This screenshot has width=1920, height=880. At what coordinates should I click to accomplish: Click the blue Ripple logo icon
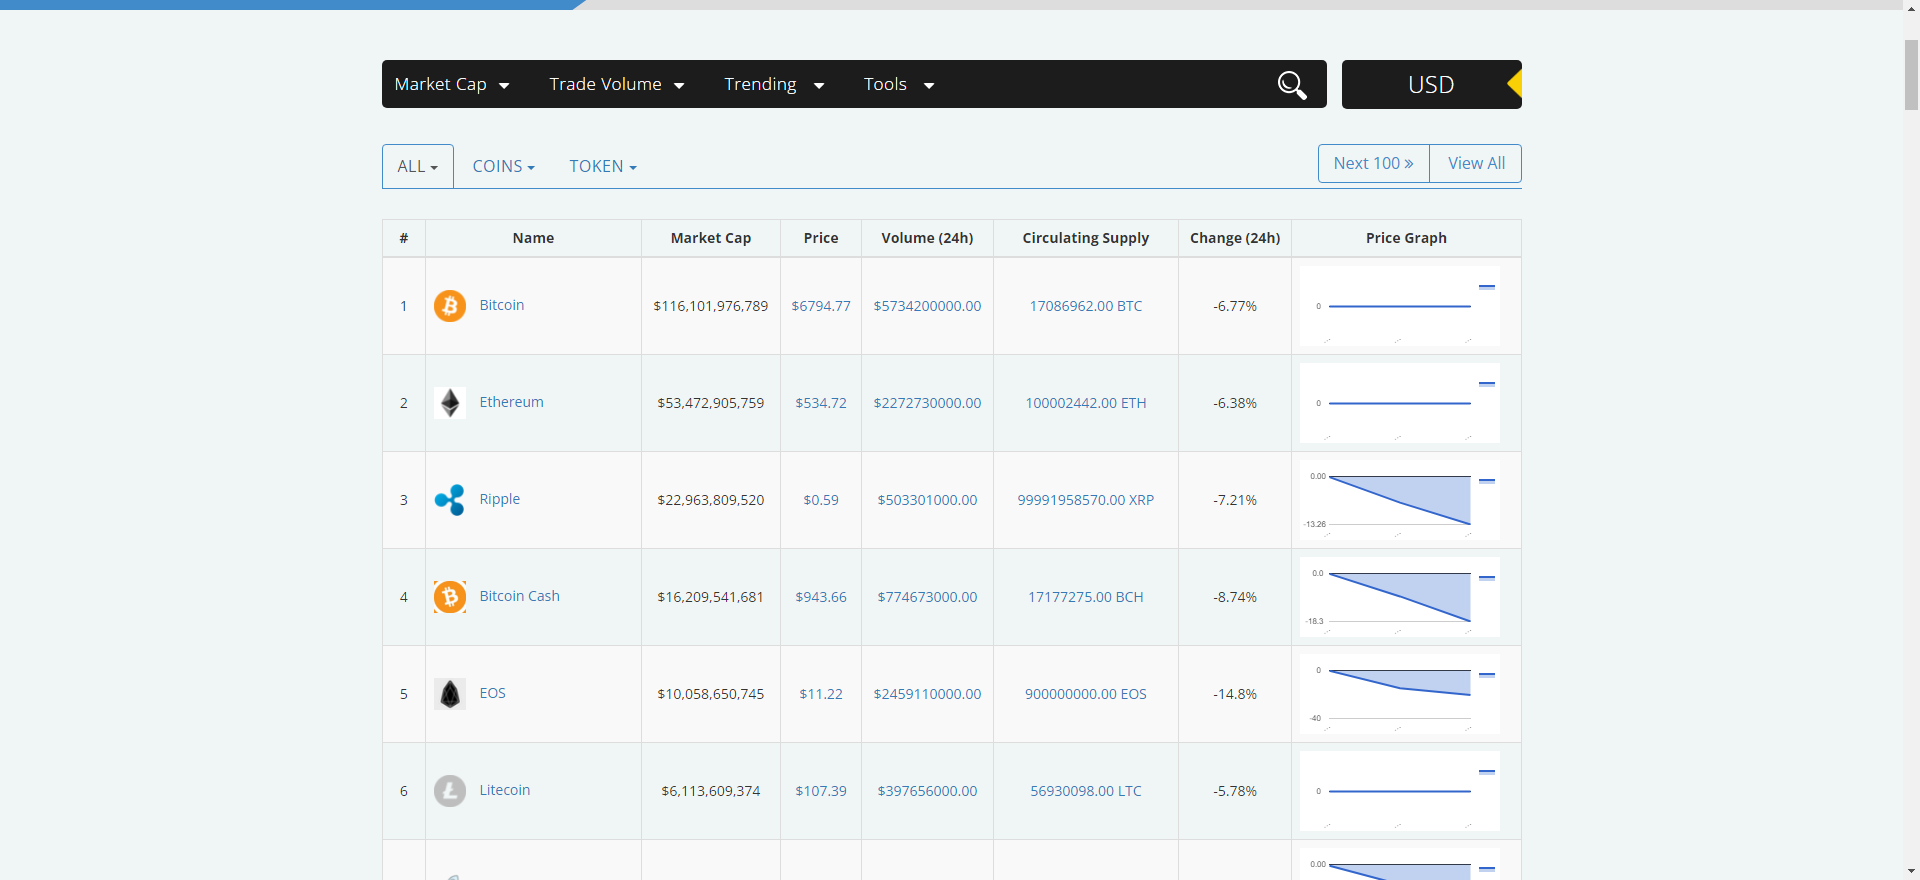(x=450, y=500)
